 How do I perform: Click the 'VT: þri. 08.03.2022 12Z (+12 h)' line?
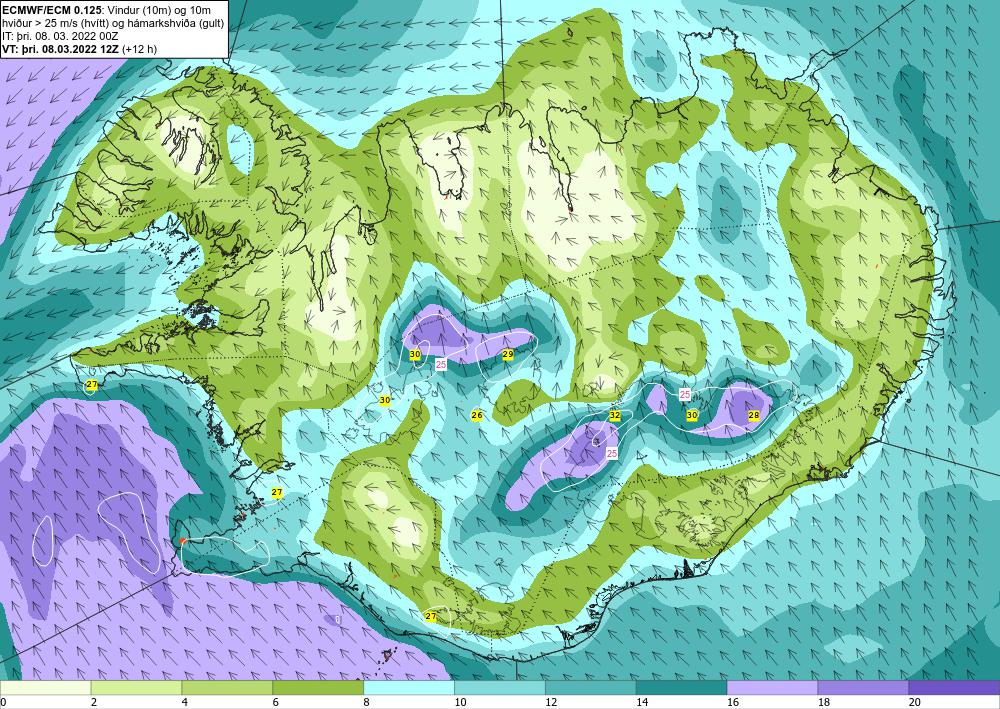click(80, 49)
